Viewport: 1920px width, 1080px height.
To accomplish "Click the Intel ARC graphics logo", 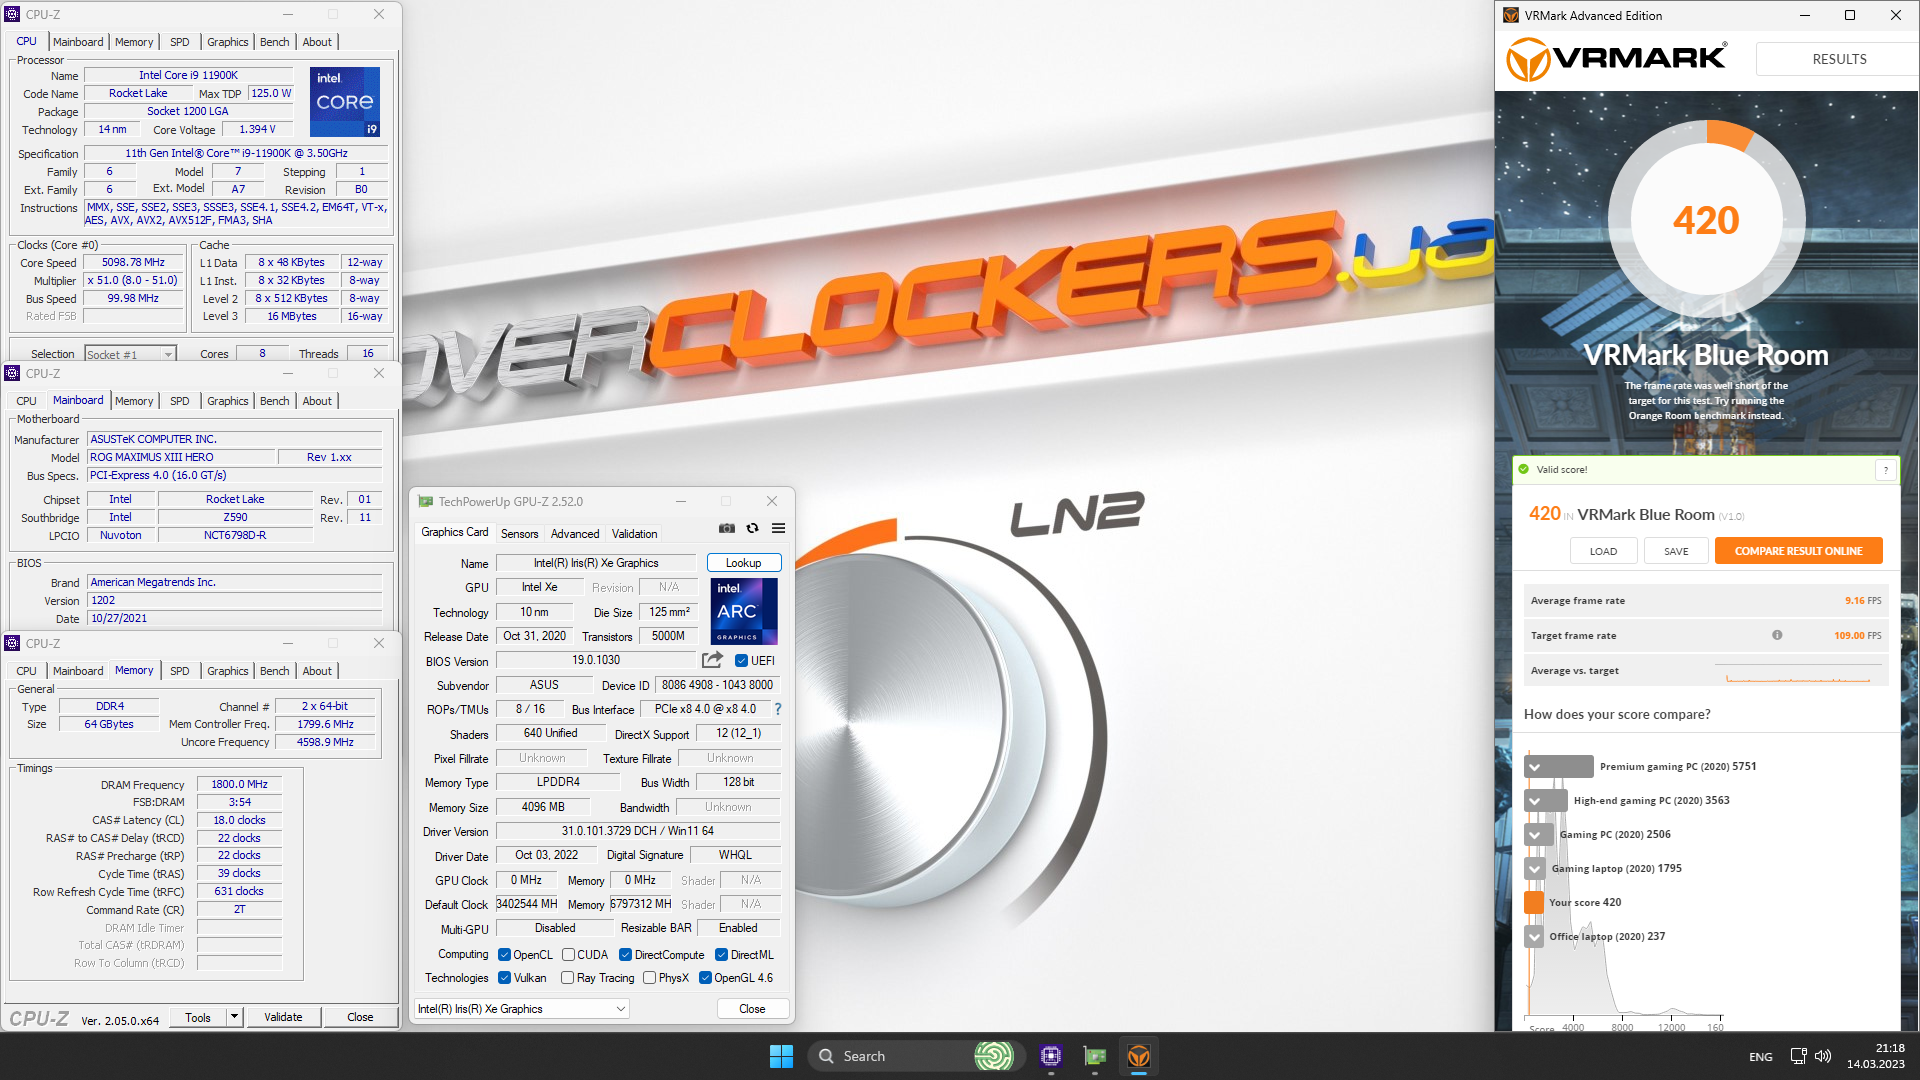I will point(744,611).
